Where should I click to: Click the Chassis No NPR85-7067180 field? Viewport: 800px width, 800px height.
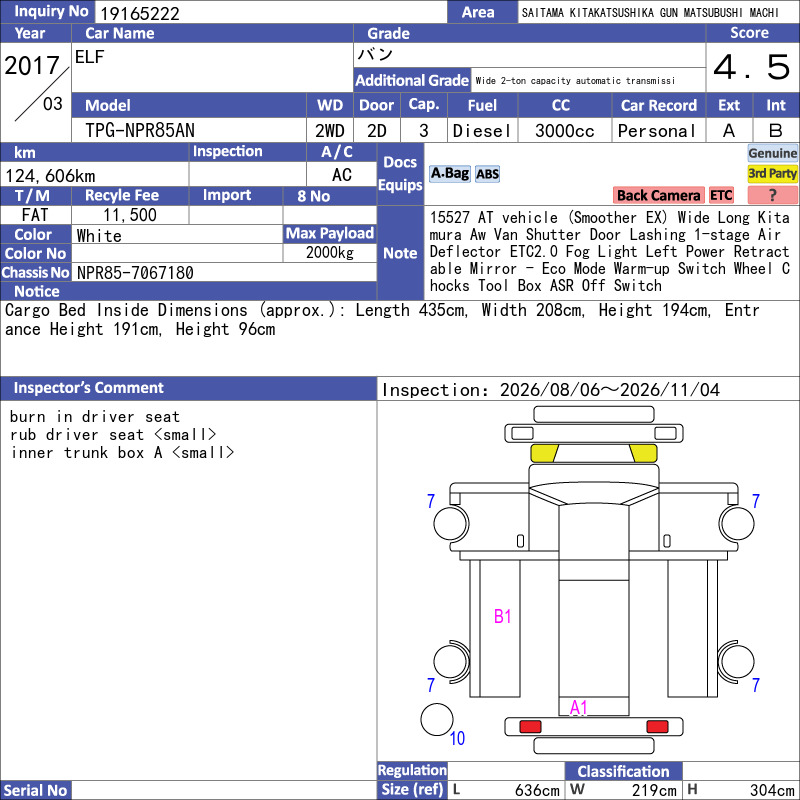click(x=224, y=272)
